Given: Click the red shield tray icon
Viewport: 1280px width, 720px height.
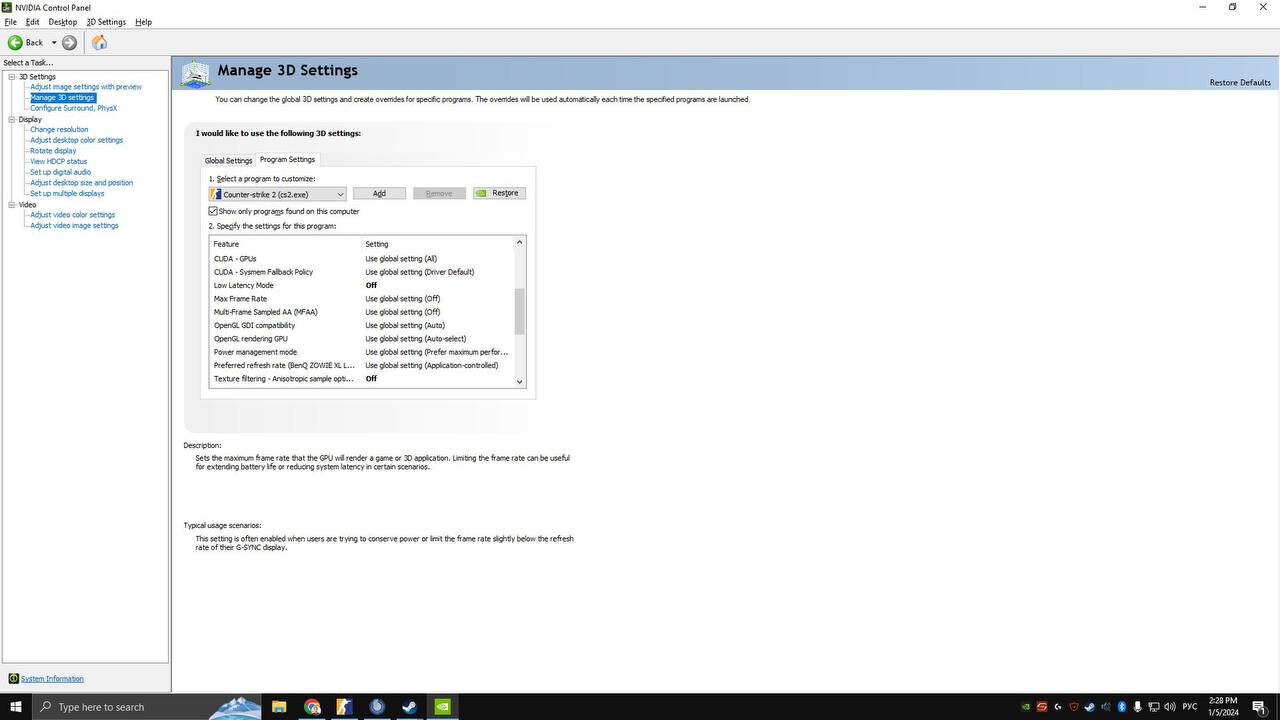Looking at the screenshot, I should 1073,707.
